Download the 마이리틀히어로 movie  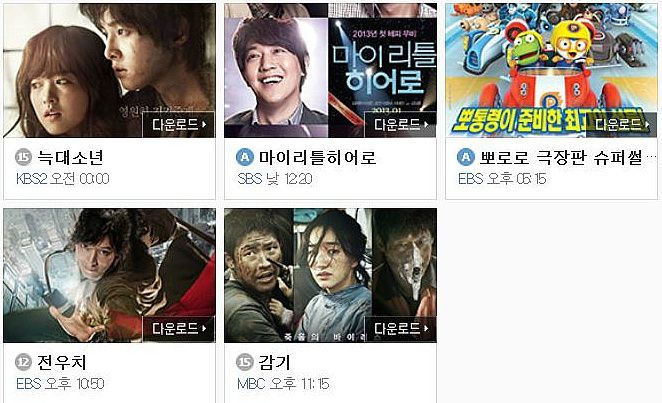(400, 124)
